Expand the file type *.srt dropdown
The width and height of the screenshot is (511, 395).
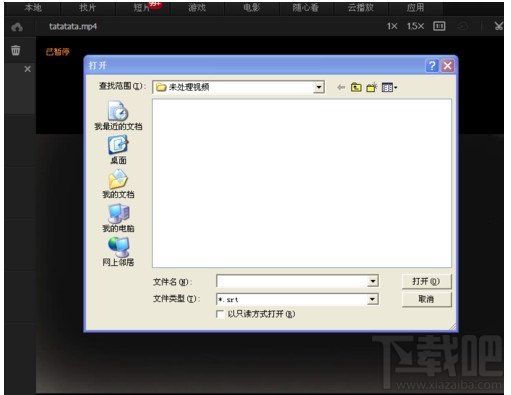click(x=373, y=299)
